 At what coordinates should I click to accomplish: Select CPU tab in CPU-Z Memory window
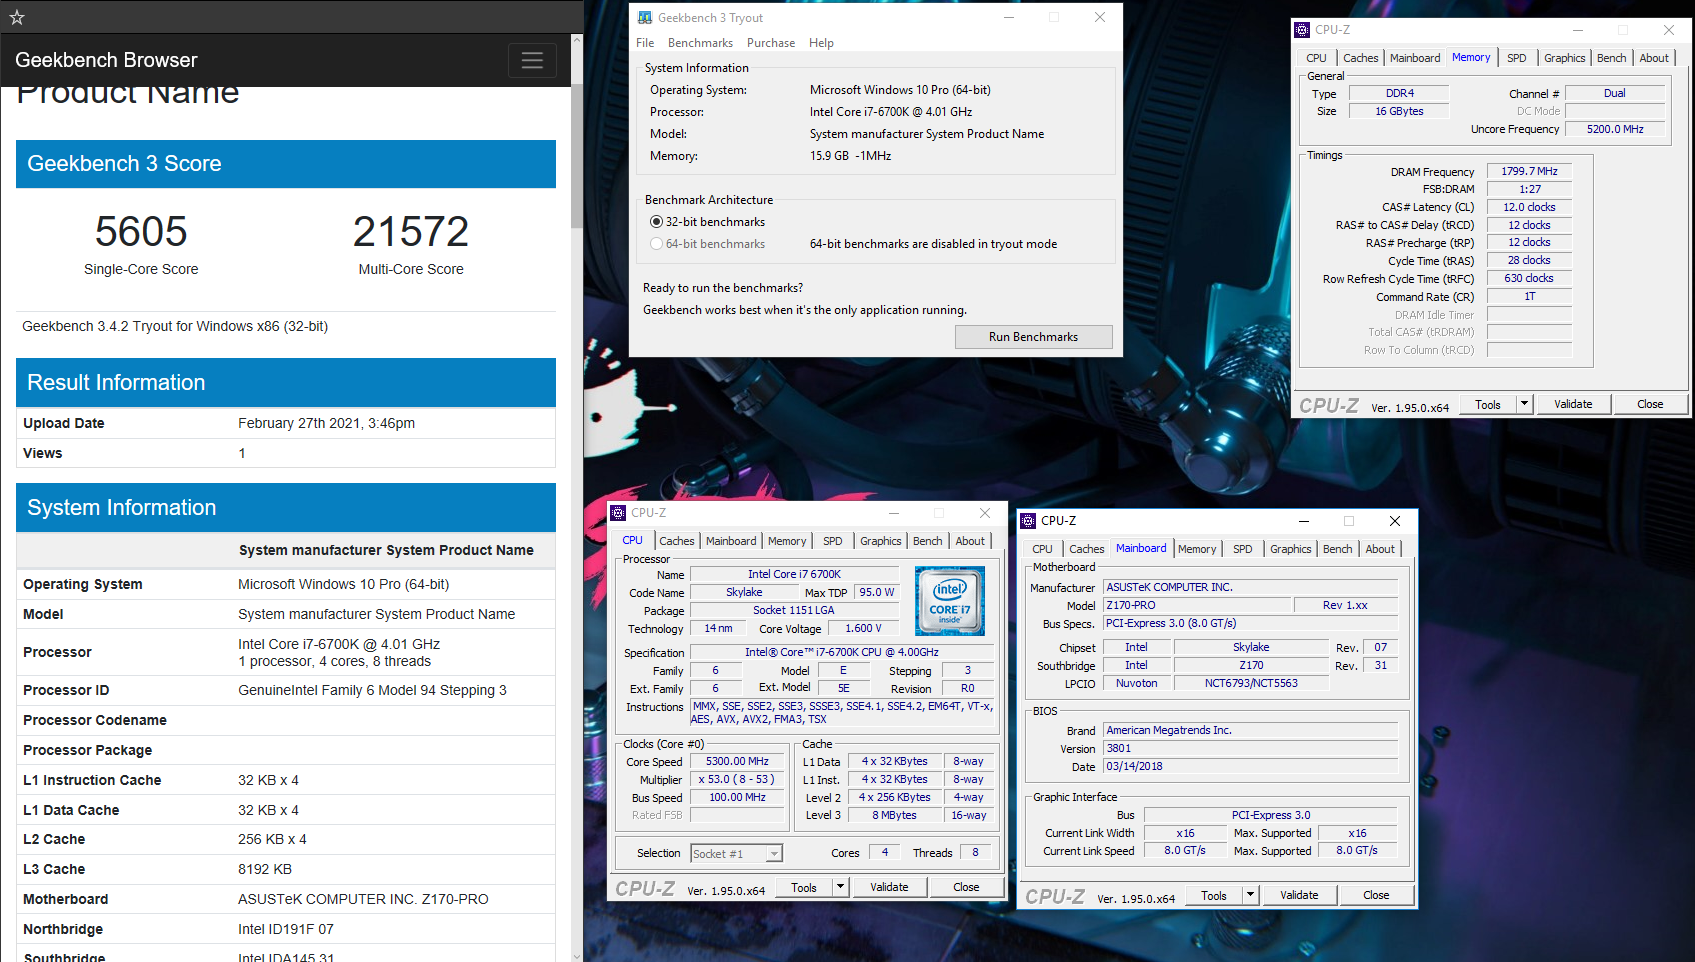1316,58
